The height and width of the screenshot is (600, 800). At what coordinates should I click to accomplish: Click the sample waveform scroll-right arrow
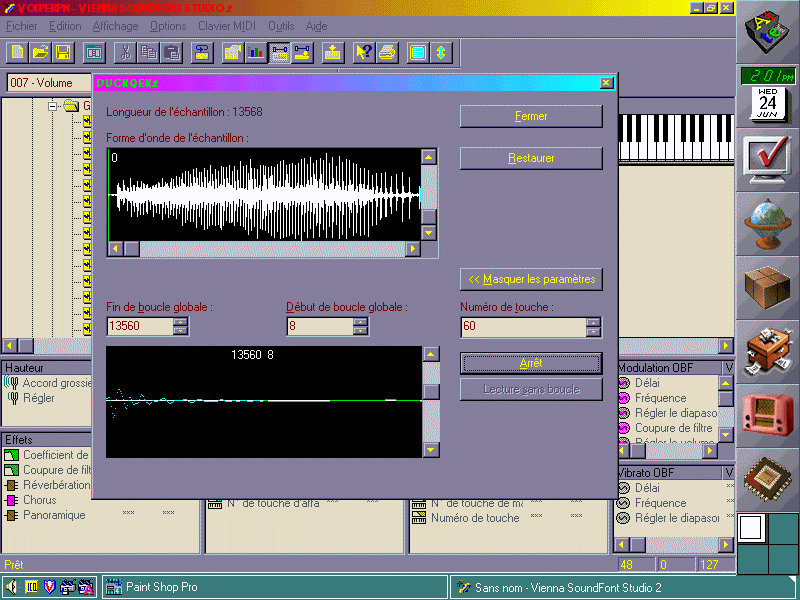pyautogui.click(x=413, y=248)
